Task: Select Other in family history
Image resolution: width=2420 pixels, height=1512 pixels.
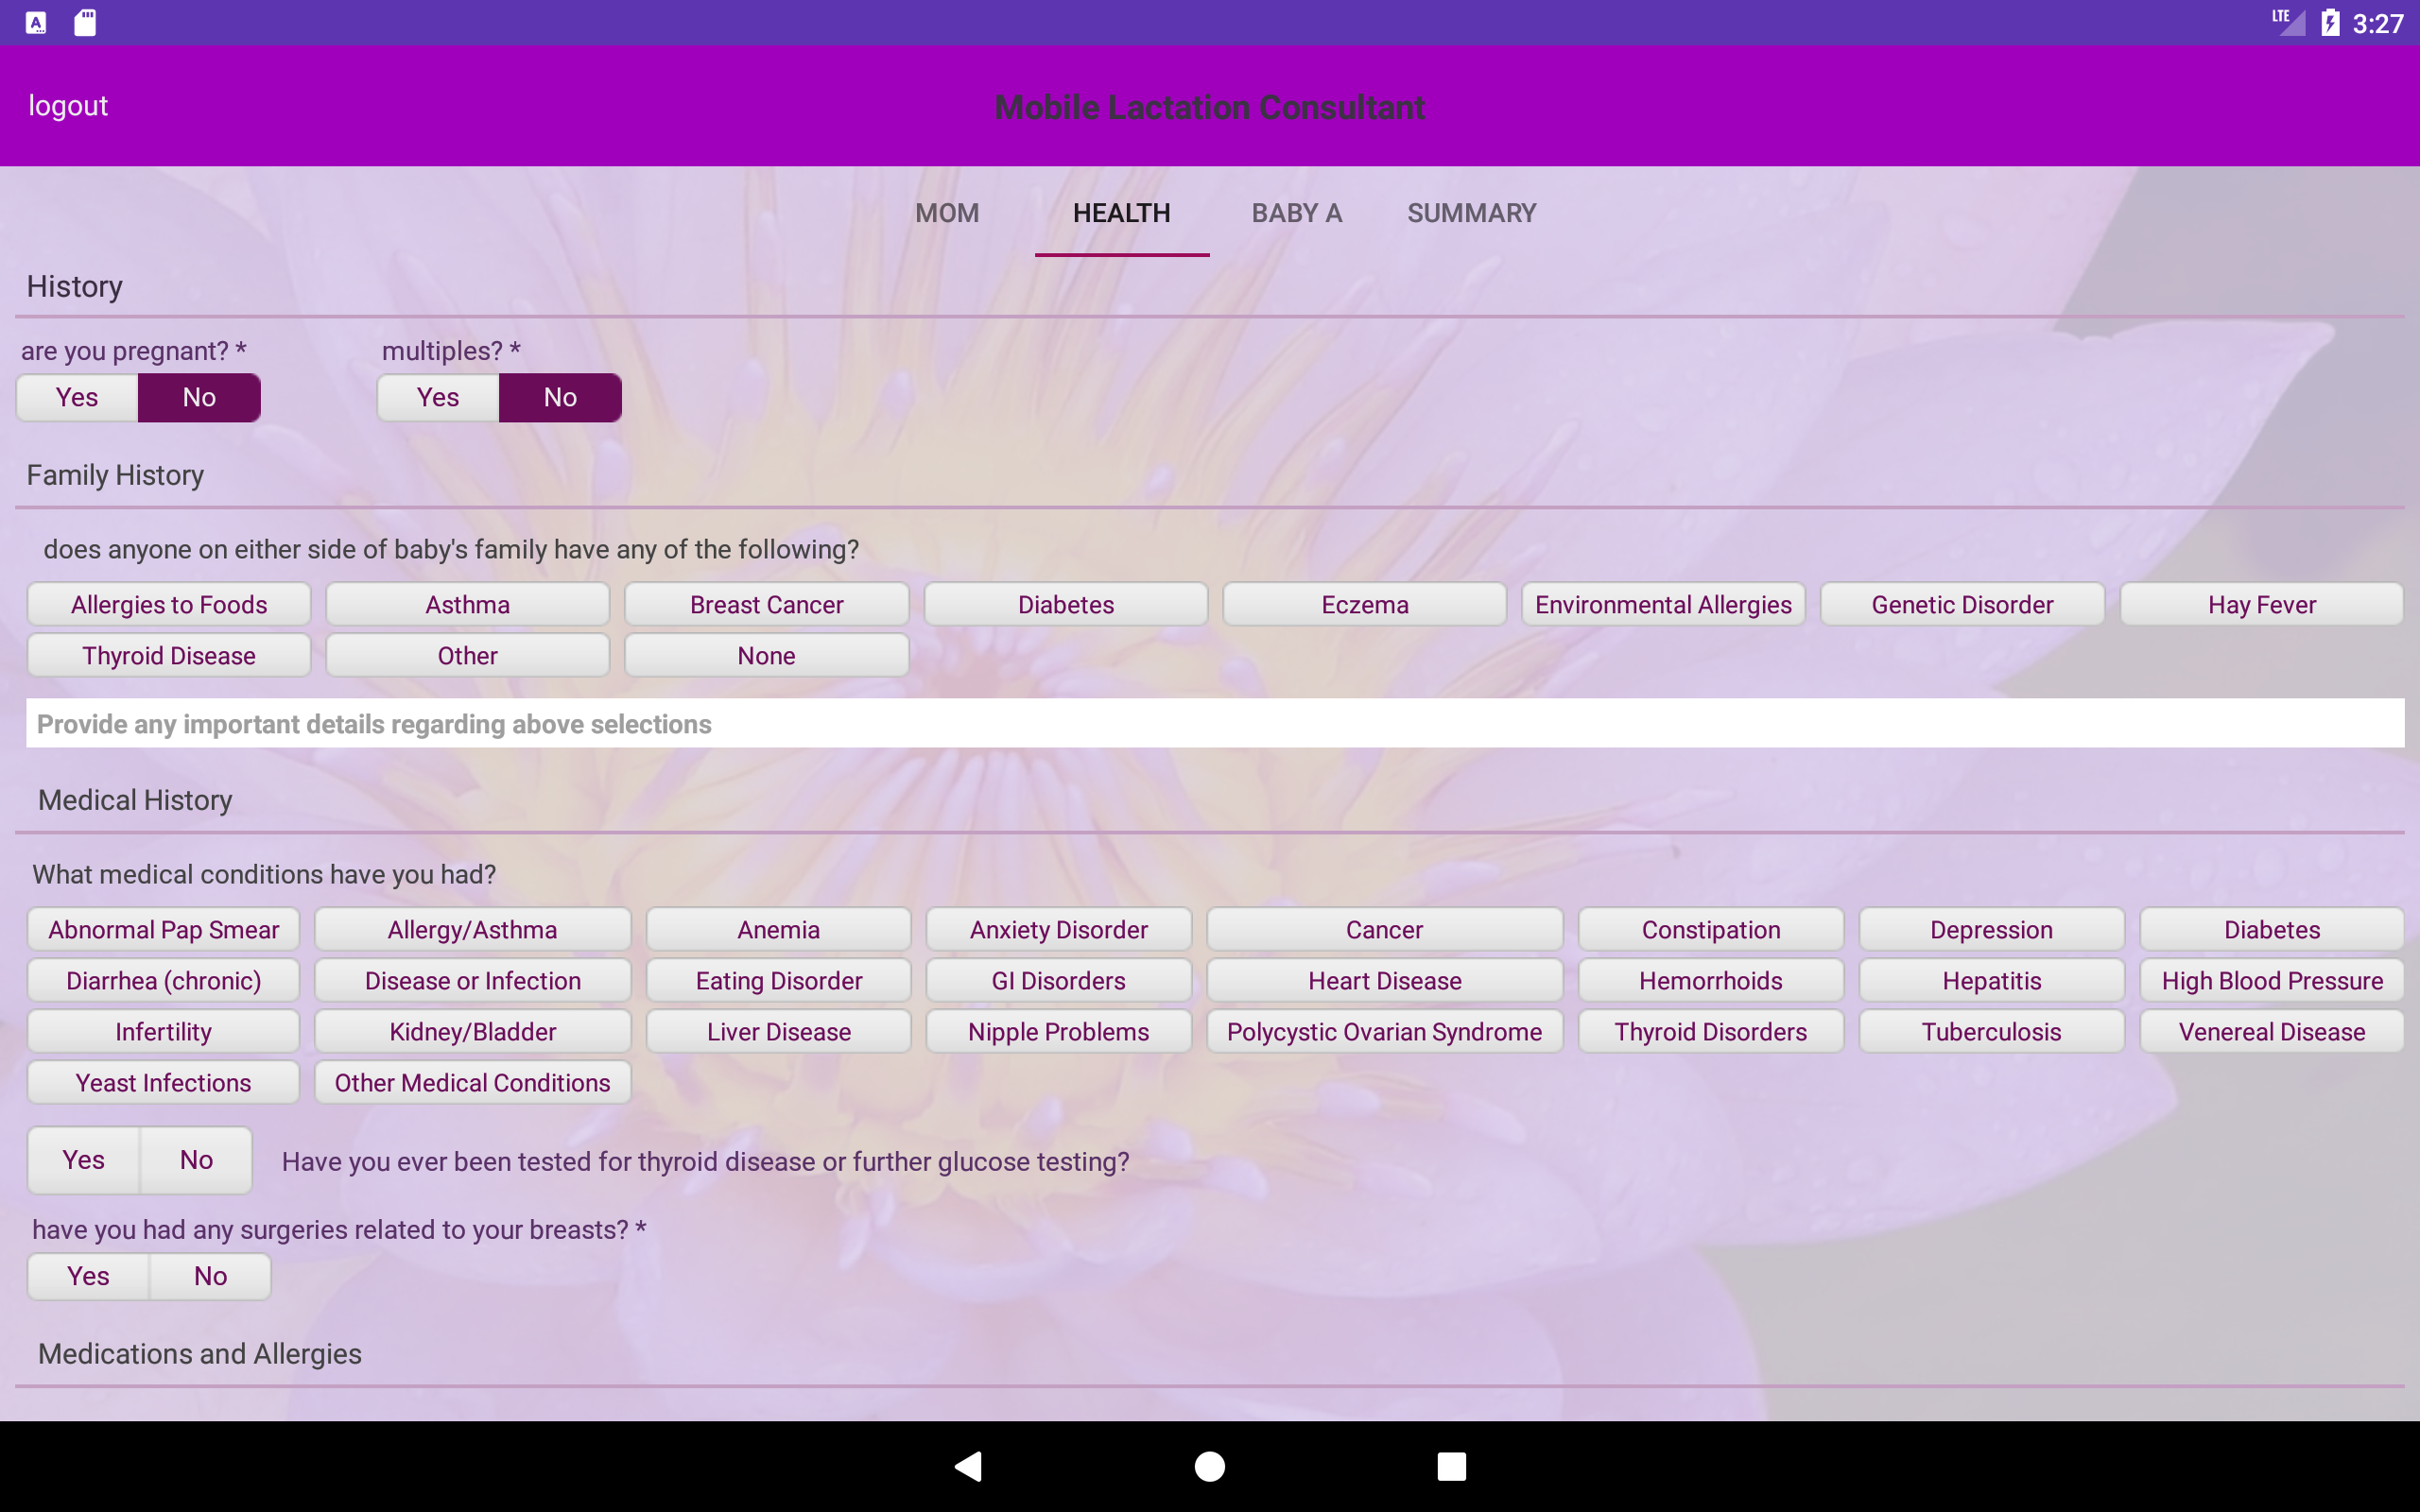Action: click(468, 655)
